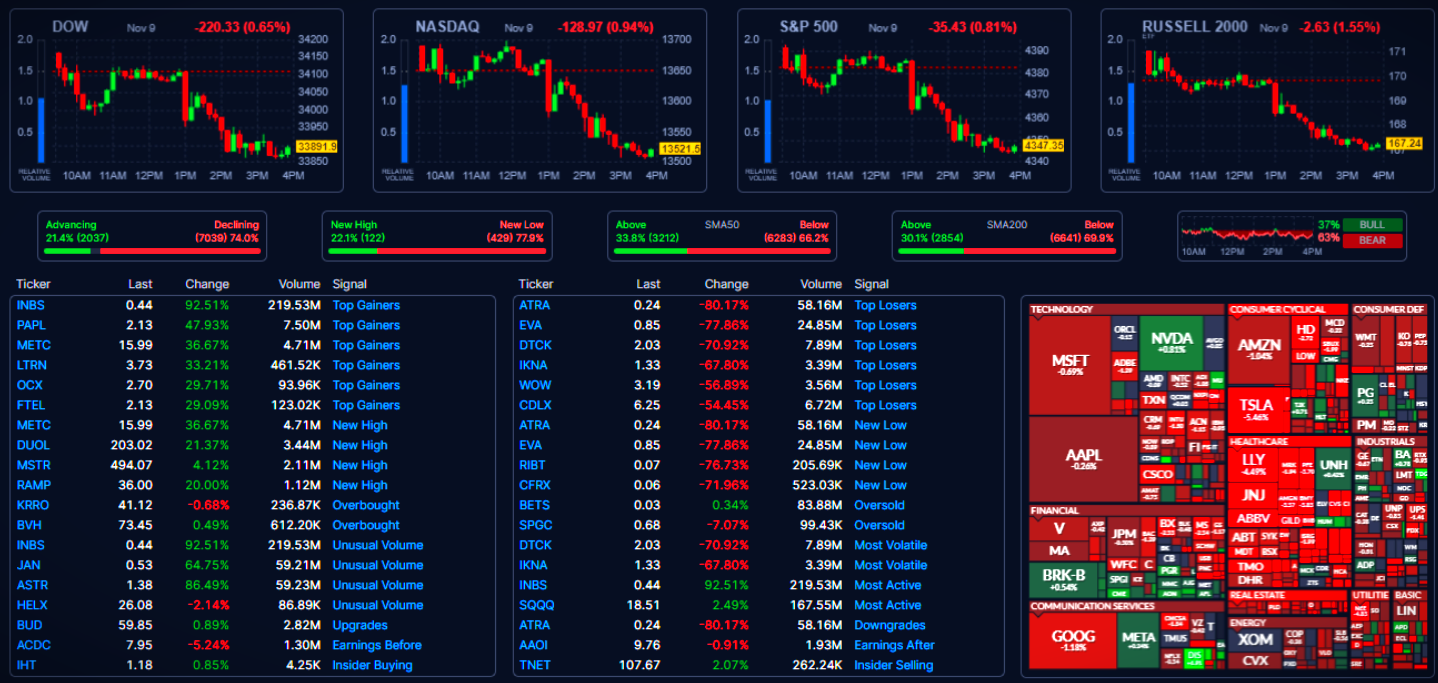Viewport: 1438px width, 683px height.
Task: Click the NVDA tile in heatmap
Action: click(x=1171, y=344)
